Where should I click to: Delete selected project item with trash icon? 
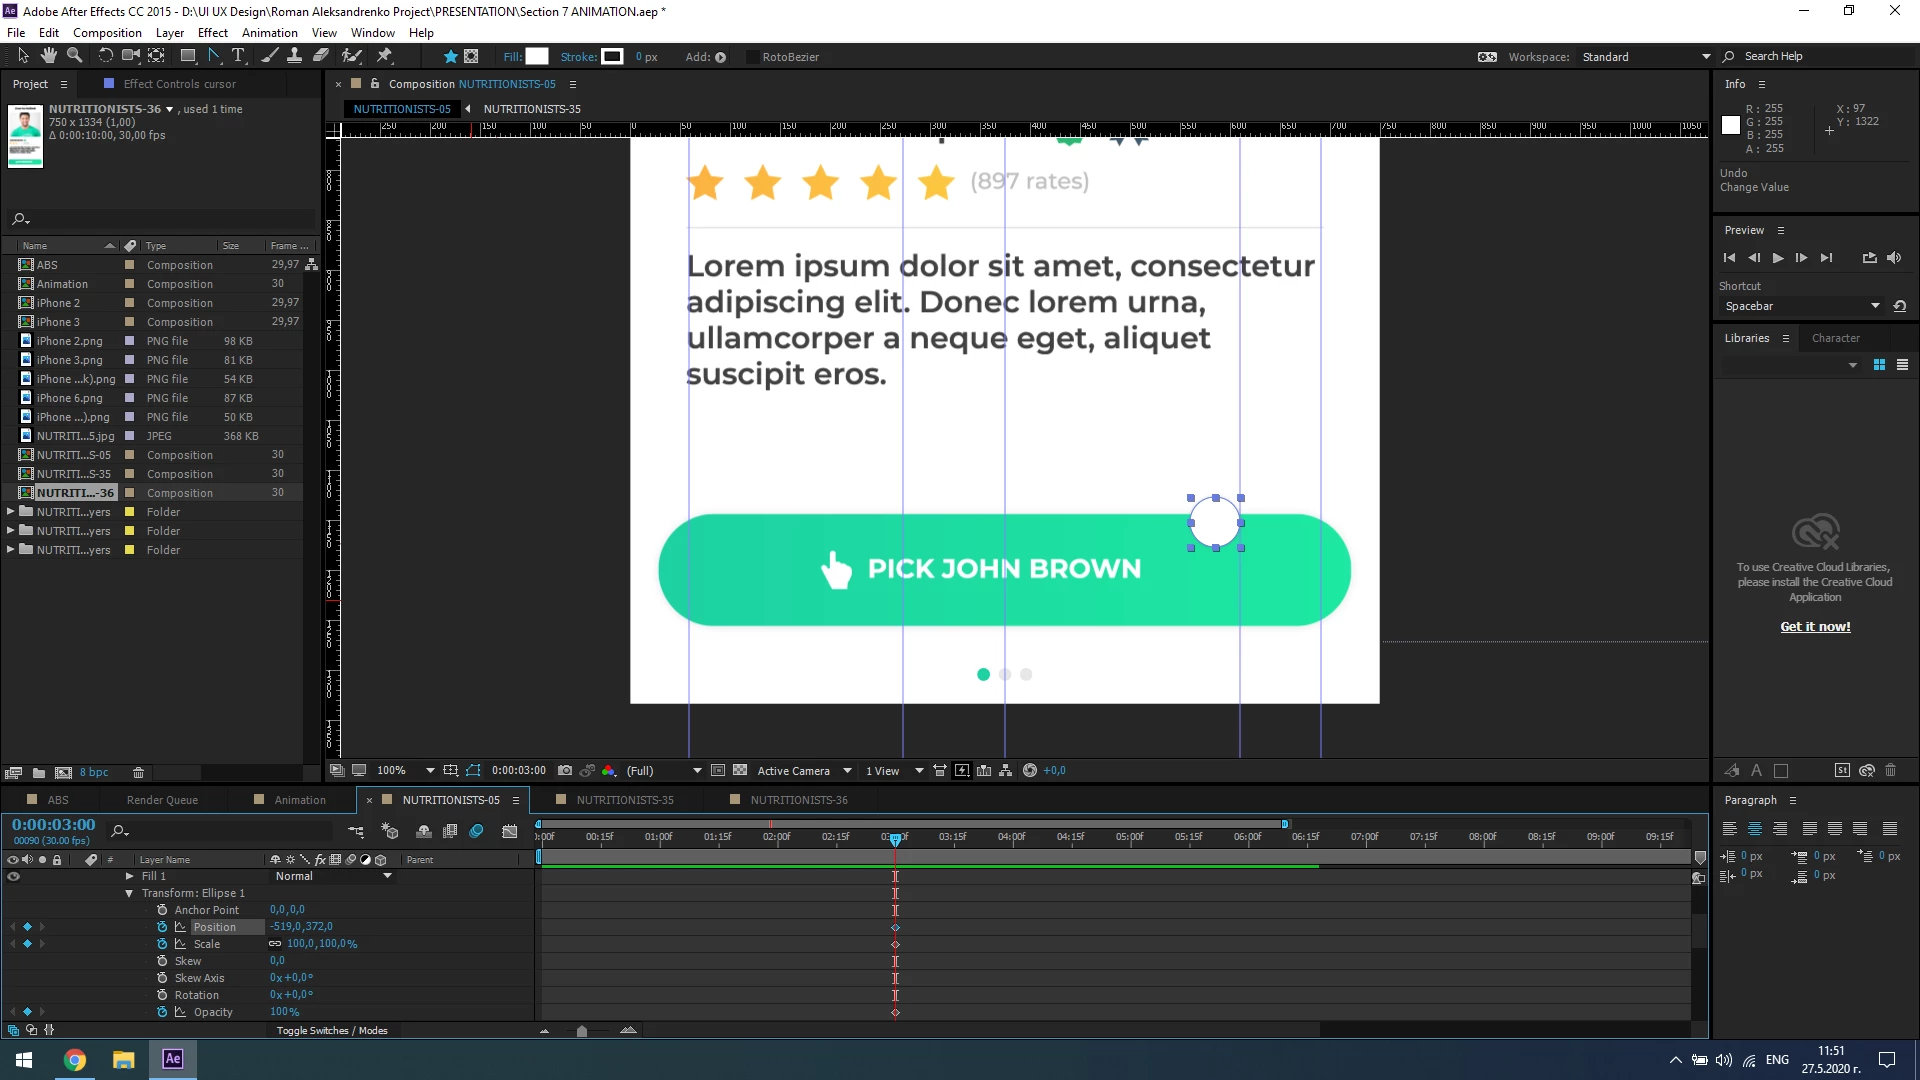point(139,773)
